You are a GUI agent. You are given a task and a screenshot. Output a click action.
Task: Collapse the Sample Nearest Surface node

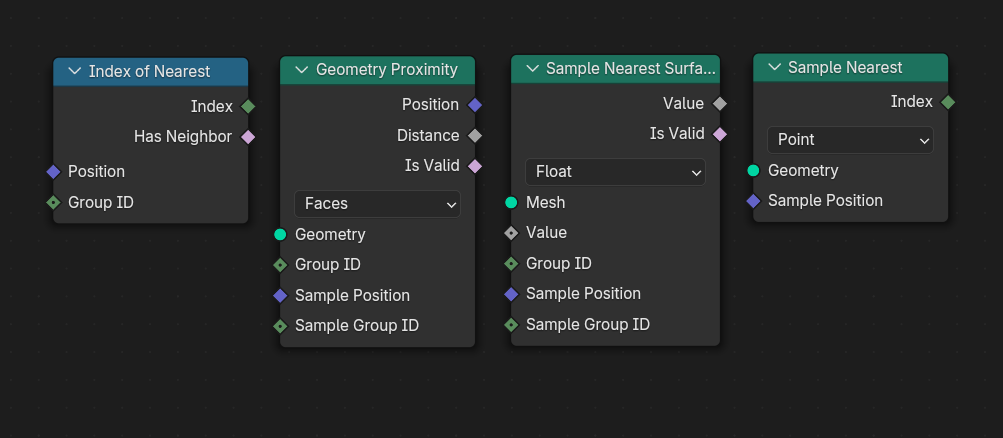pos(533,68)
